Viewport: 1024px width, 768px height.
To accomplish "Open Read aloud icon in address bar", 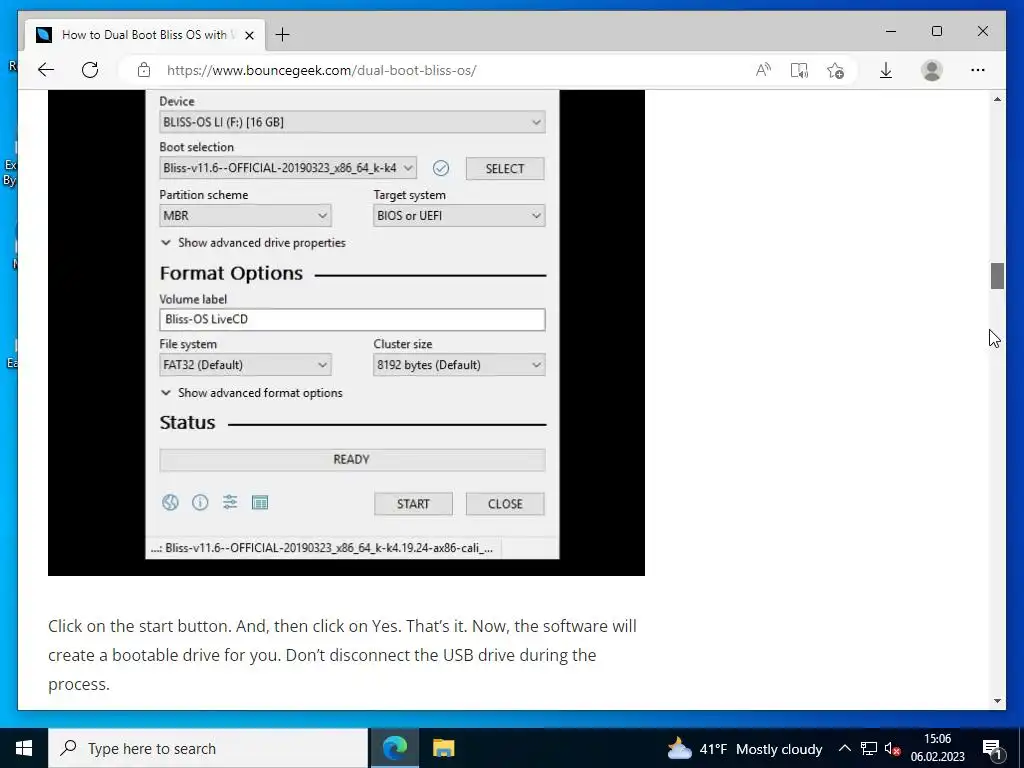I will point(763,70).
